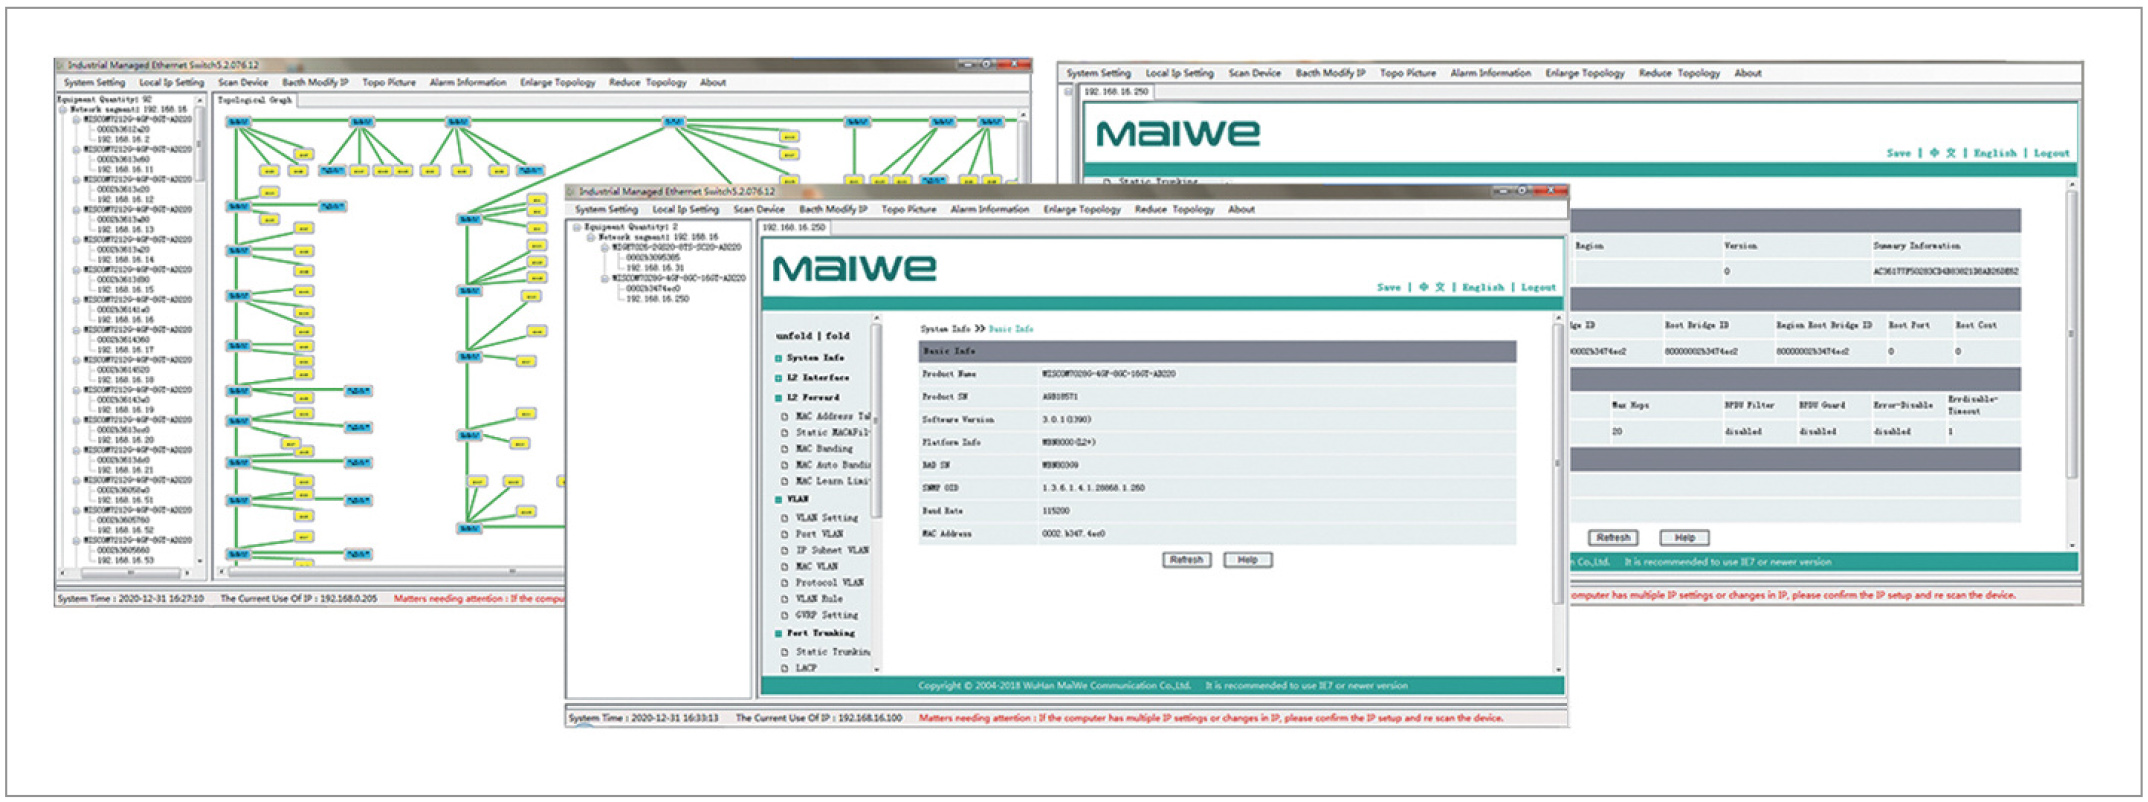Collapse Equipment Quantity: 2 tree node
The height and width of the screenshot is (802, 2148).
pos(577,228)
